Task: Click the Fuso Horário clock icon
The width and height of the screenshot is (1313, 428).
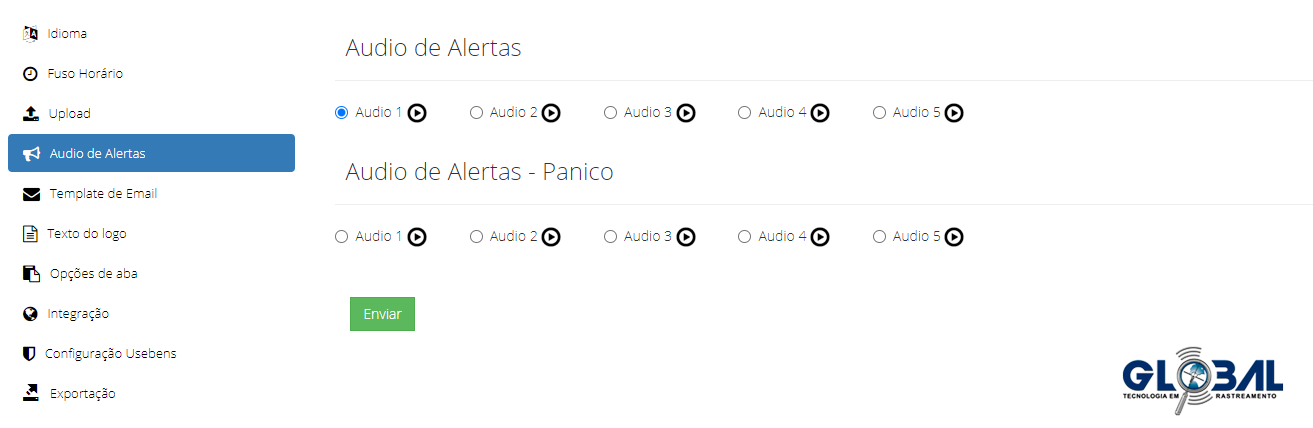Action: pyautogui.click(x=30, y=74)
